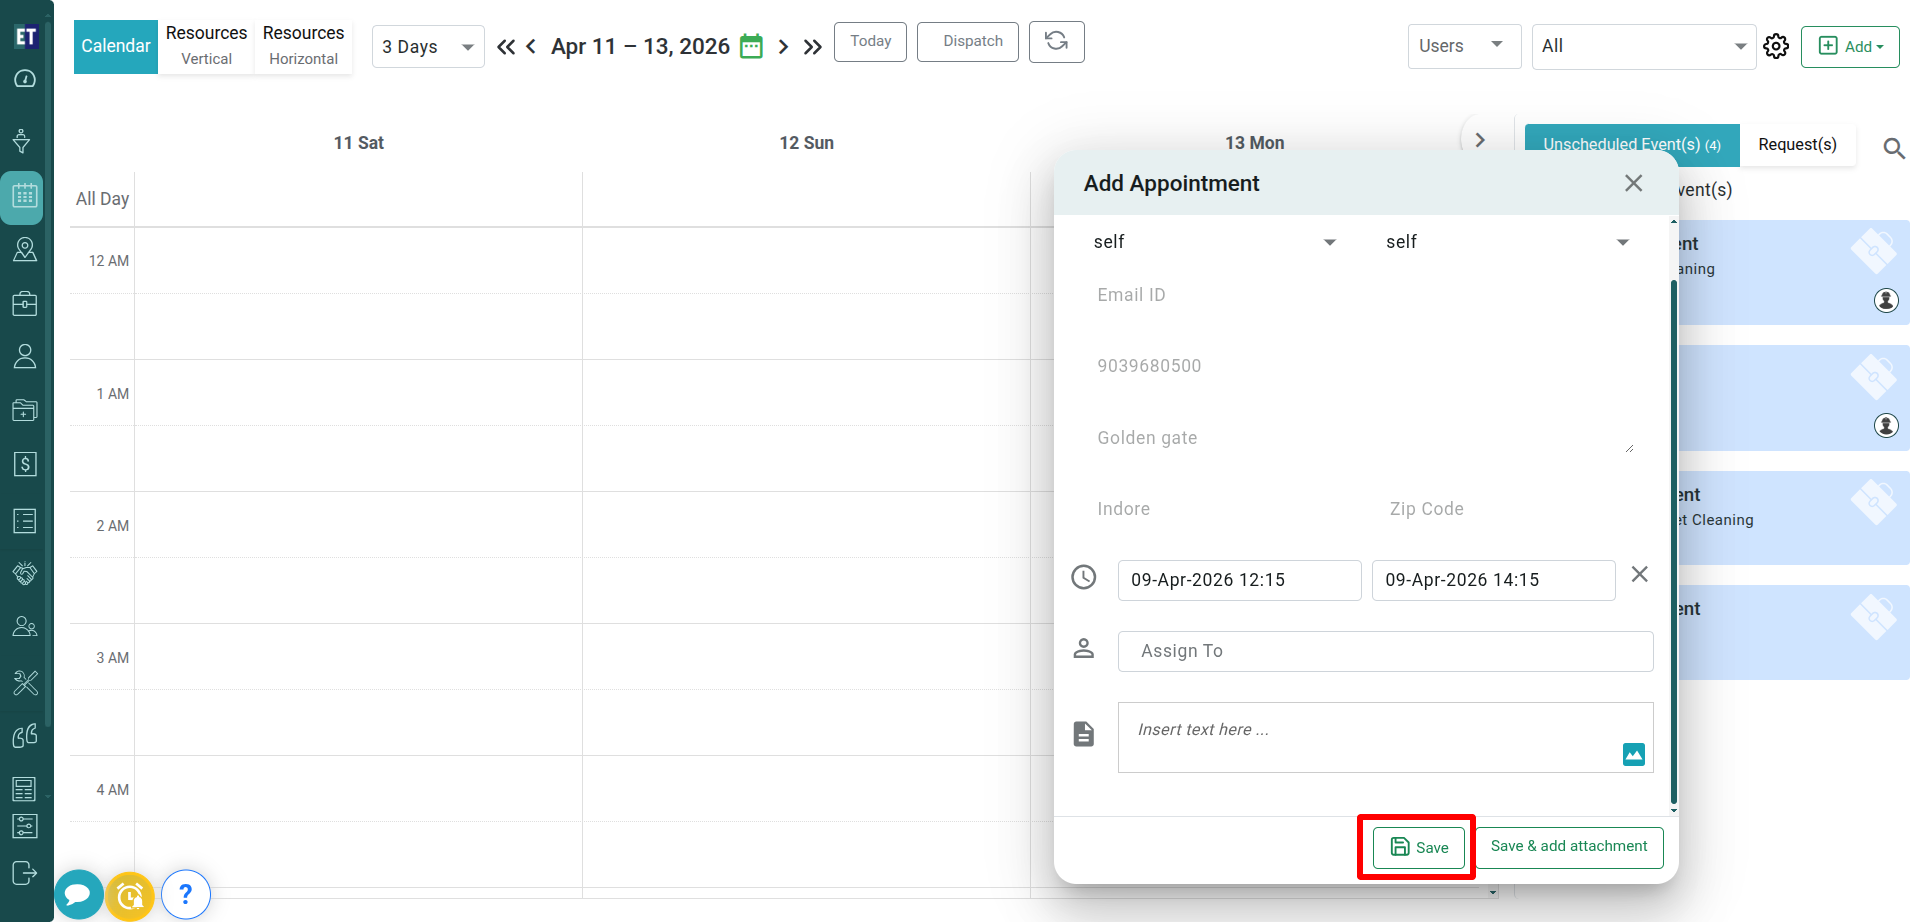Click Save & add attachment button

click(x=1569, y=847)
